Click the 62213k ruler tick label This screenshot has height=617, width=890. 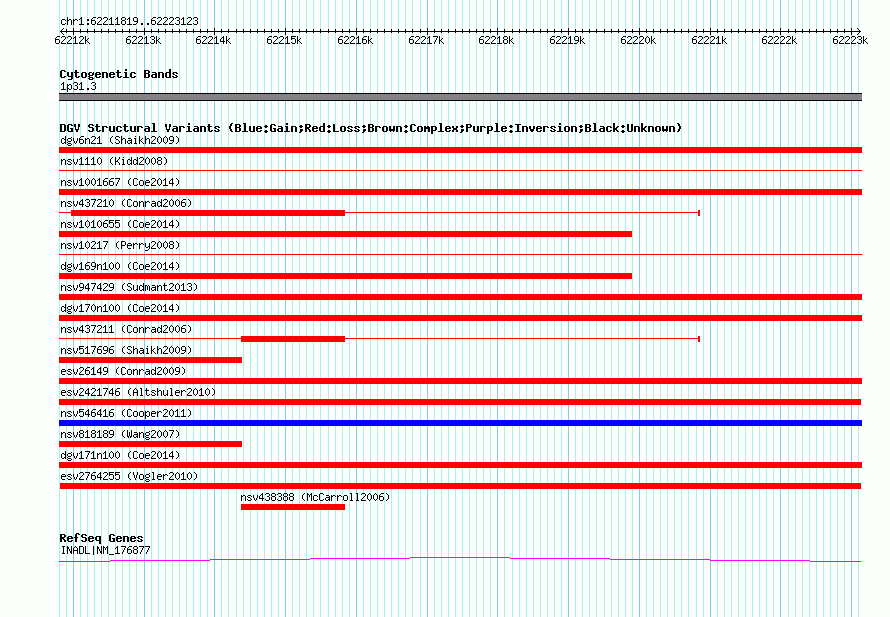[143, 40]
